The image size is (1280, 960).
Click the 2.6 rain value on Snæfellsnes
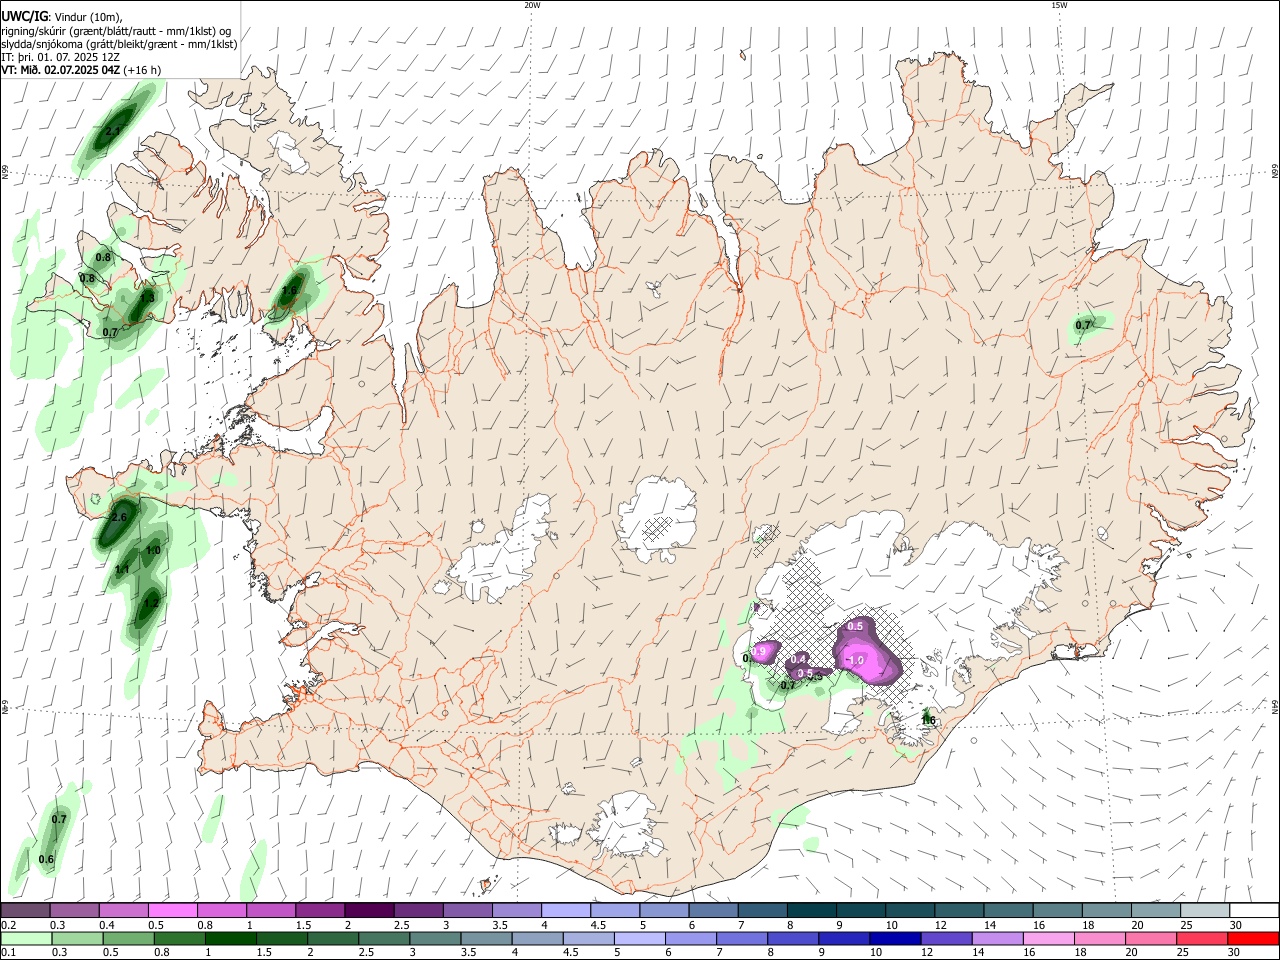click(x=118, y=517)
